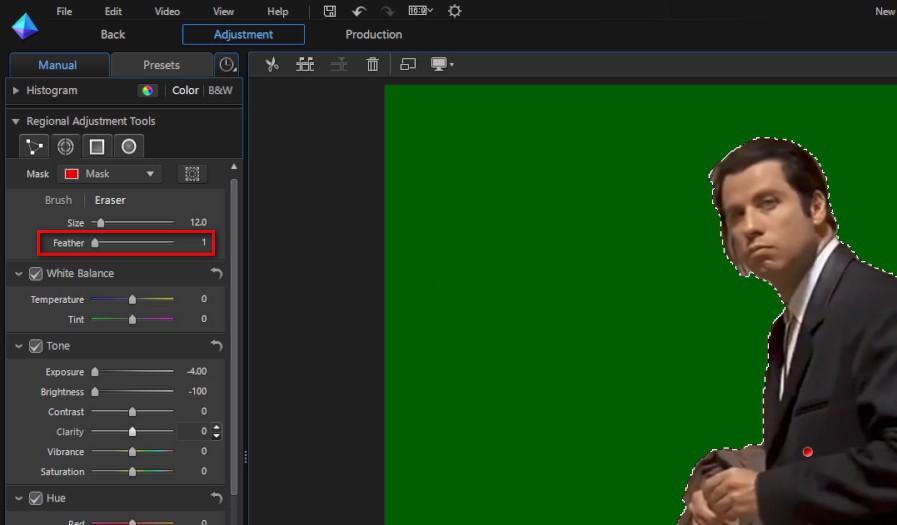Click the multi-trim tool icon

pos(305,64)
